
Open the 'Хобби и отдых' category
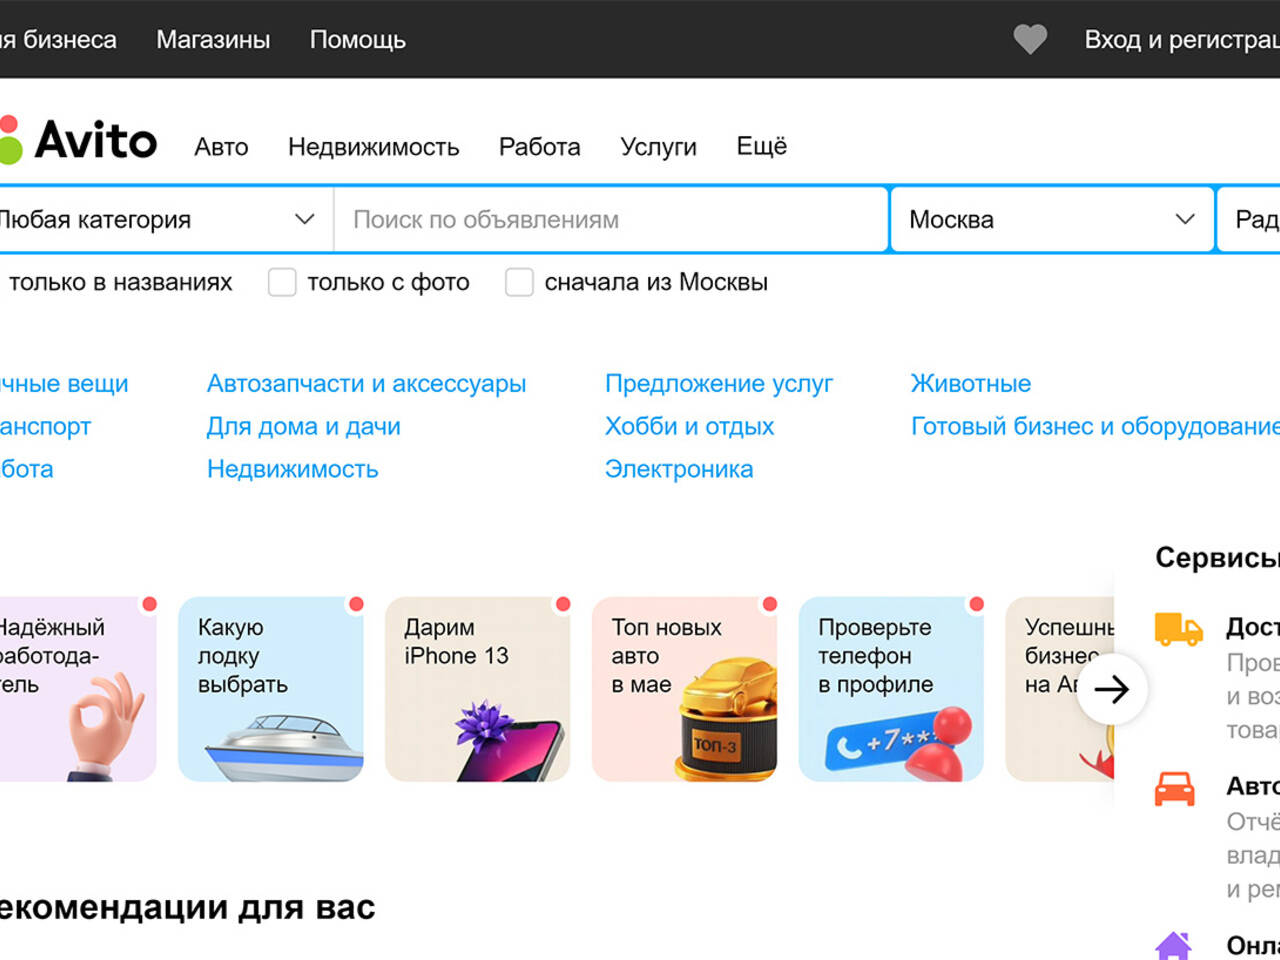[x=690, y=426]
